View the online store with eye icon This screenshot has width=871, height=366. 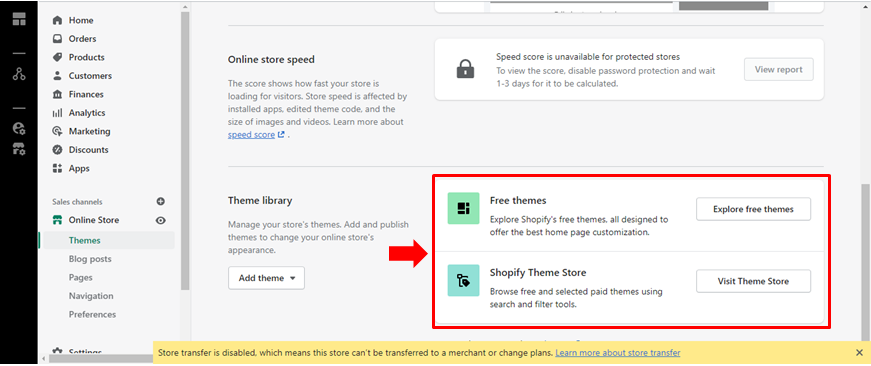pyautogui.click(x=161, y=220)
